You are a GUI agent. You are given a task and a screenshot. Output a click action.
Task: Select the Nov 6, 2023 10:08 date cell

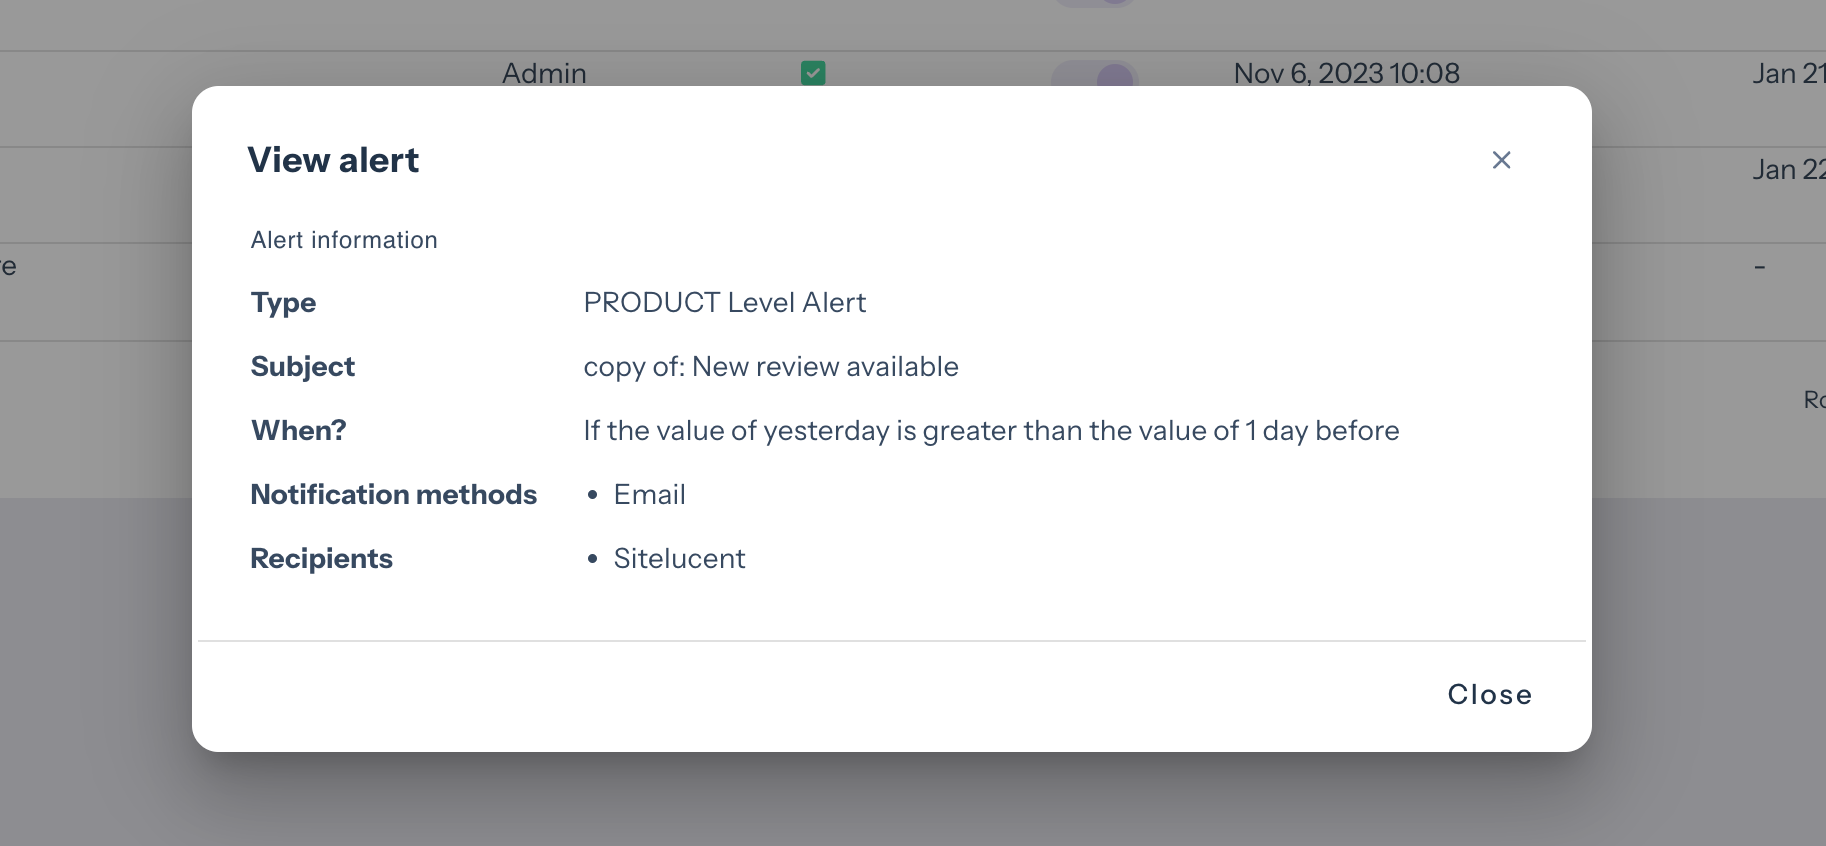pos(1346,73)
